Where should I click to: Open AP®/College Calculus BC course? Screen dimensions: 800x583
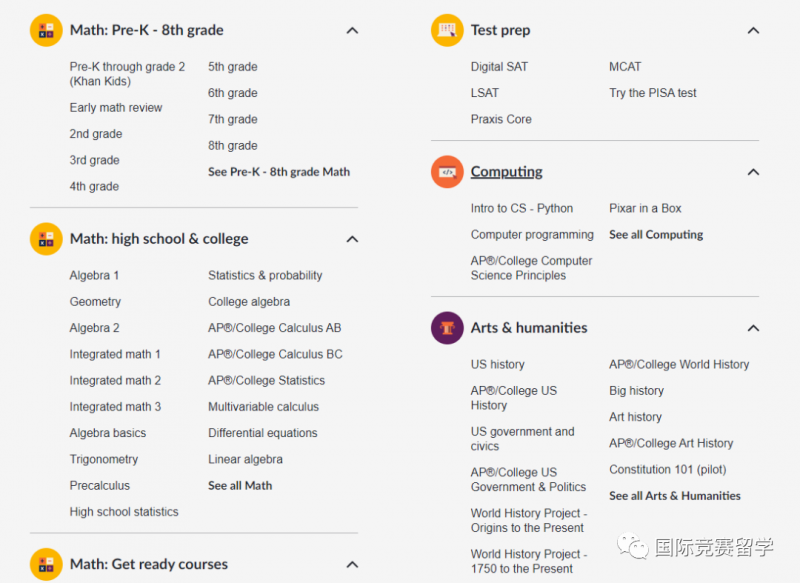[275, 354]
